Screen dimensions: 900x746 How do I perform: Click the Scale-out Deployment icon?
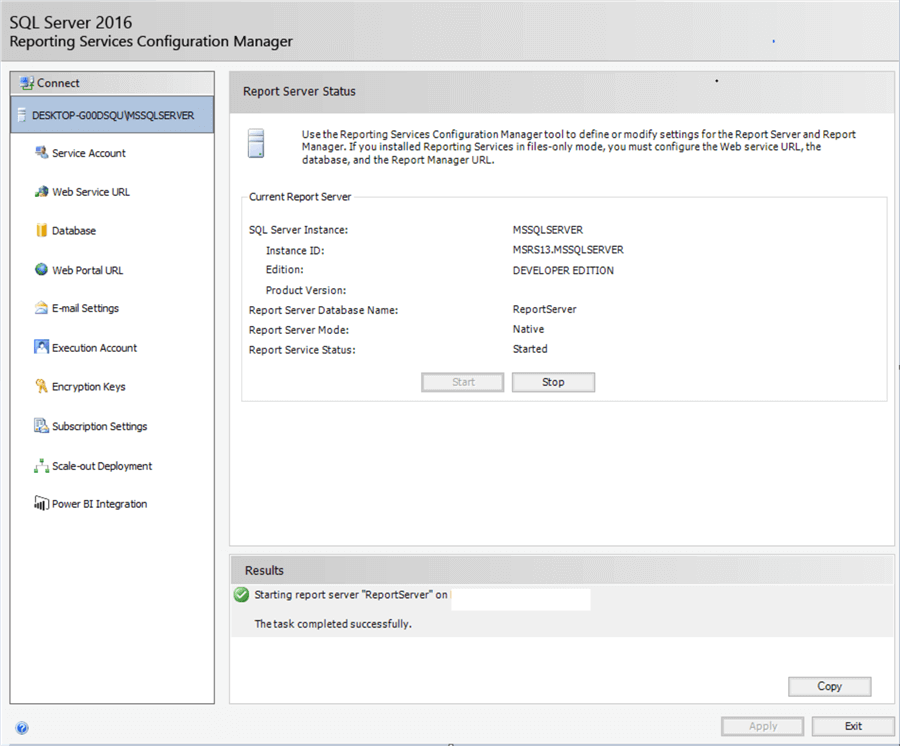(x=41, y=466)
